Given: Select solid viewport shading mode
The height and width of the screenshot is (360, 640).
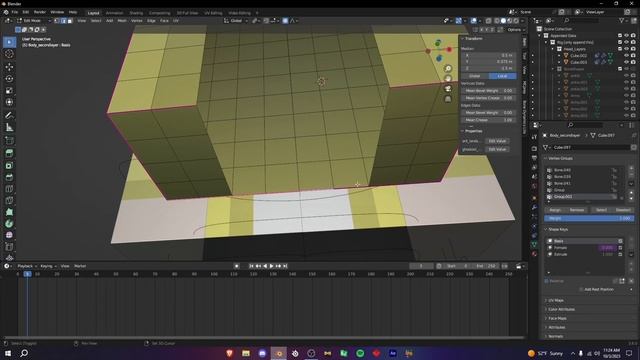Looking at the screenshot, I should click(x=503, y=20).
